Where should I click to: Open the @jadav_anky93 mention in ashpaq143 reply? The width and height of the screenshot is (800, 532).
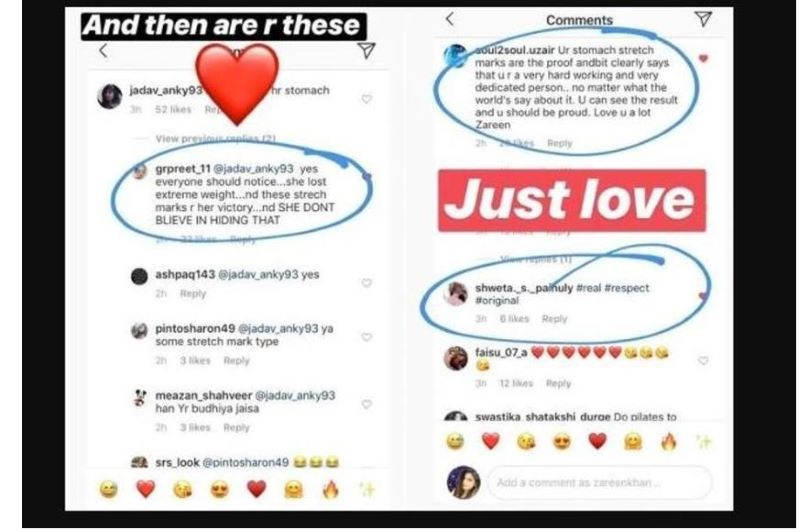click(x=258, y=274)
